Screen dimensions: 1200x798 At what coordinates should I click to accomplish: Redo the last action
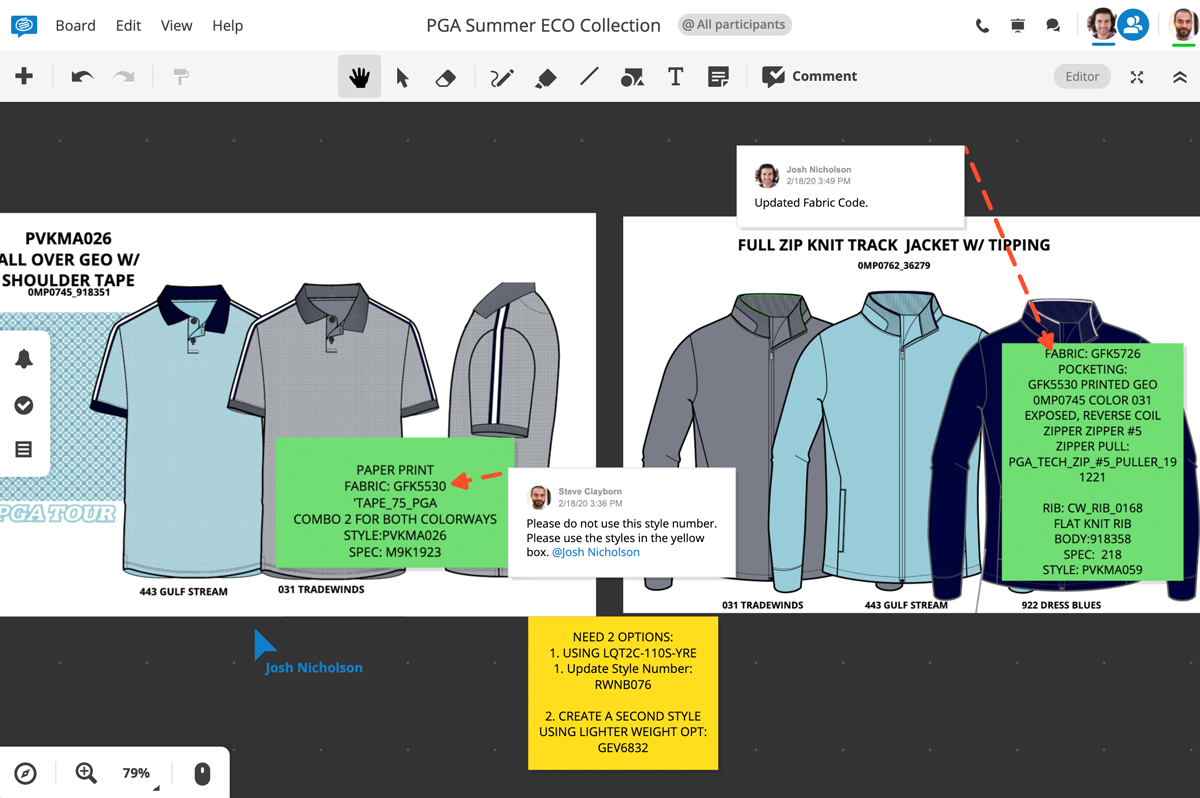pos(124,76)
